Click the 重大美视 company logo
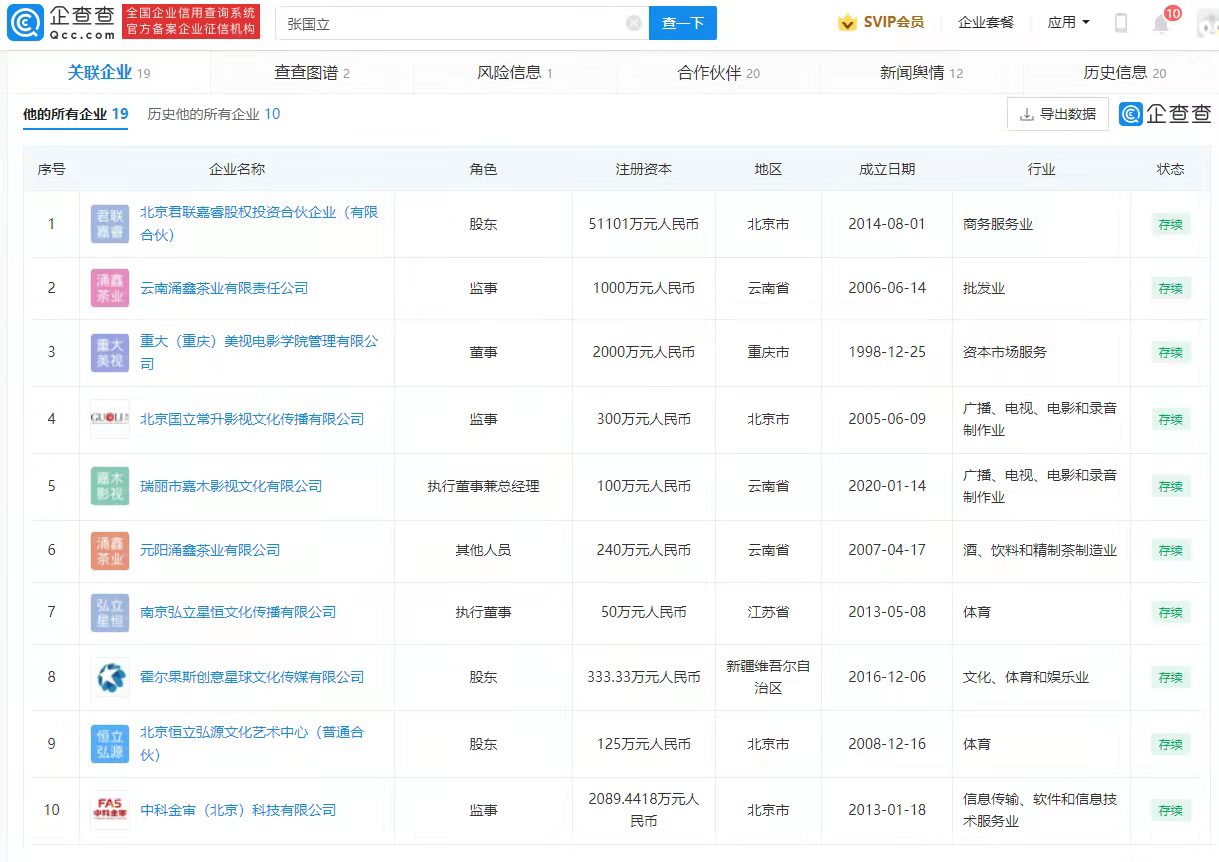Image resolution: width=1219 pixels, height=862 pixels. [110, 352]
